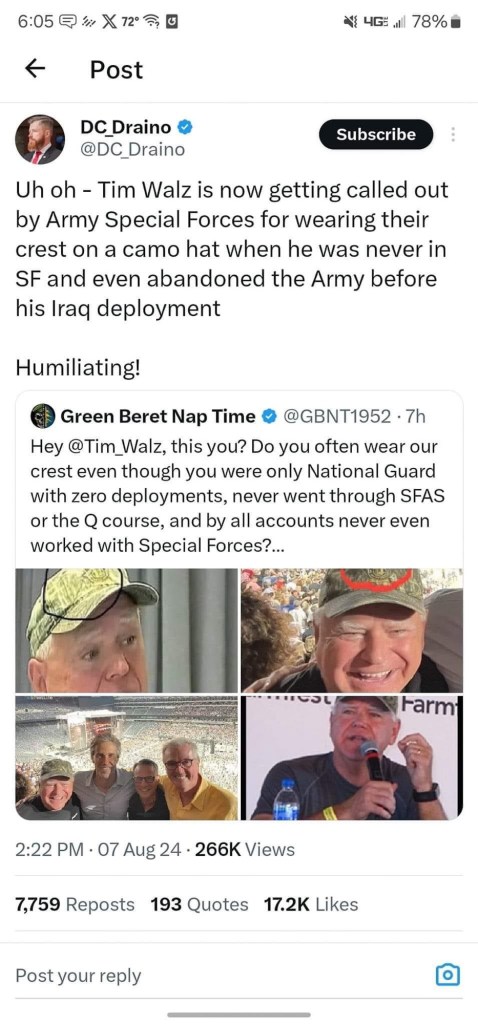
Task: Open the @DC_Draino handle link
Action: pos(133,150)
